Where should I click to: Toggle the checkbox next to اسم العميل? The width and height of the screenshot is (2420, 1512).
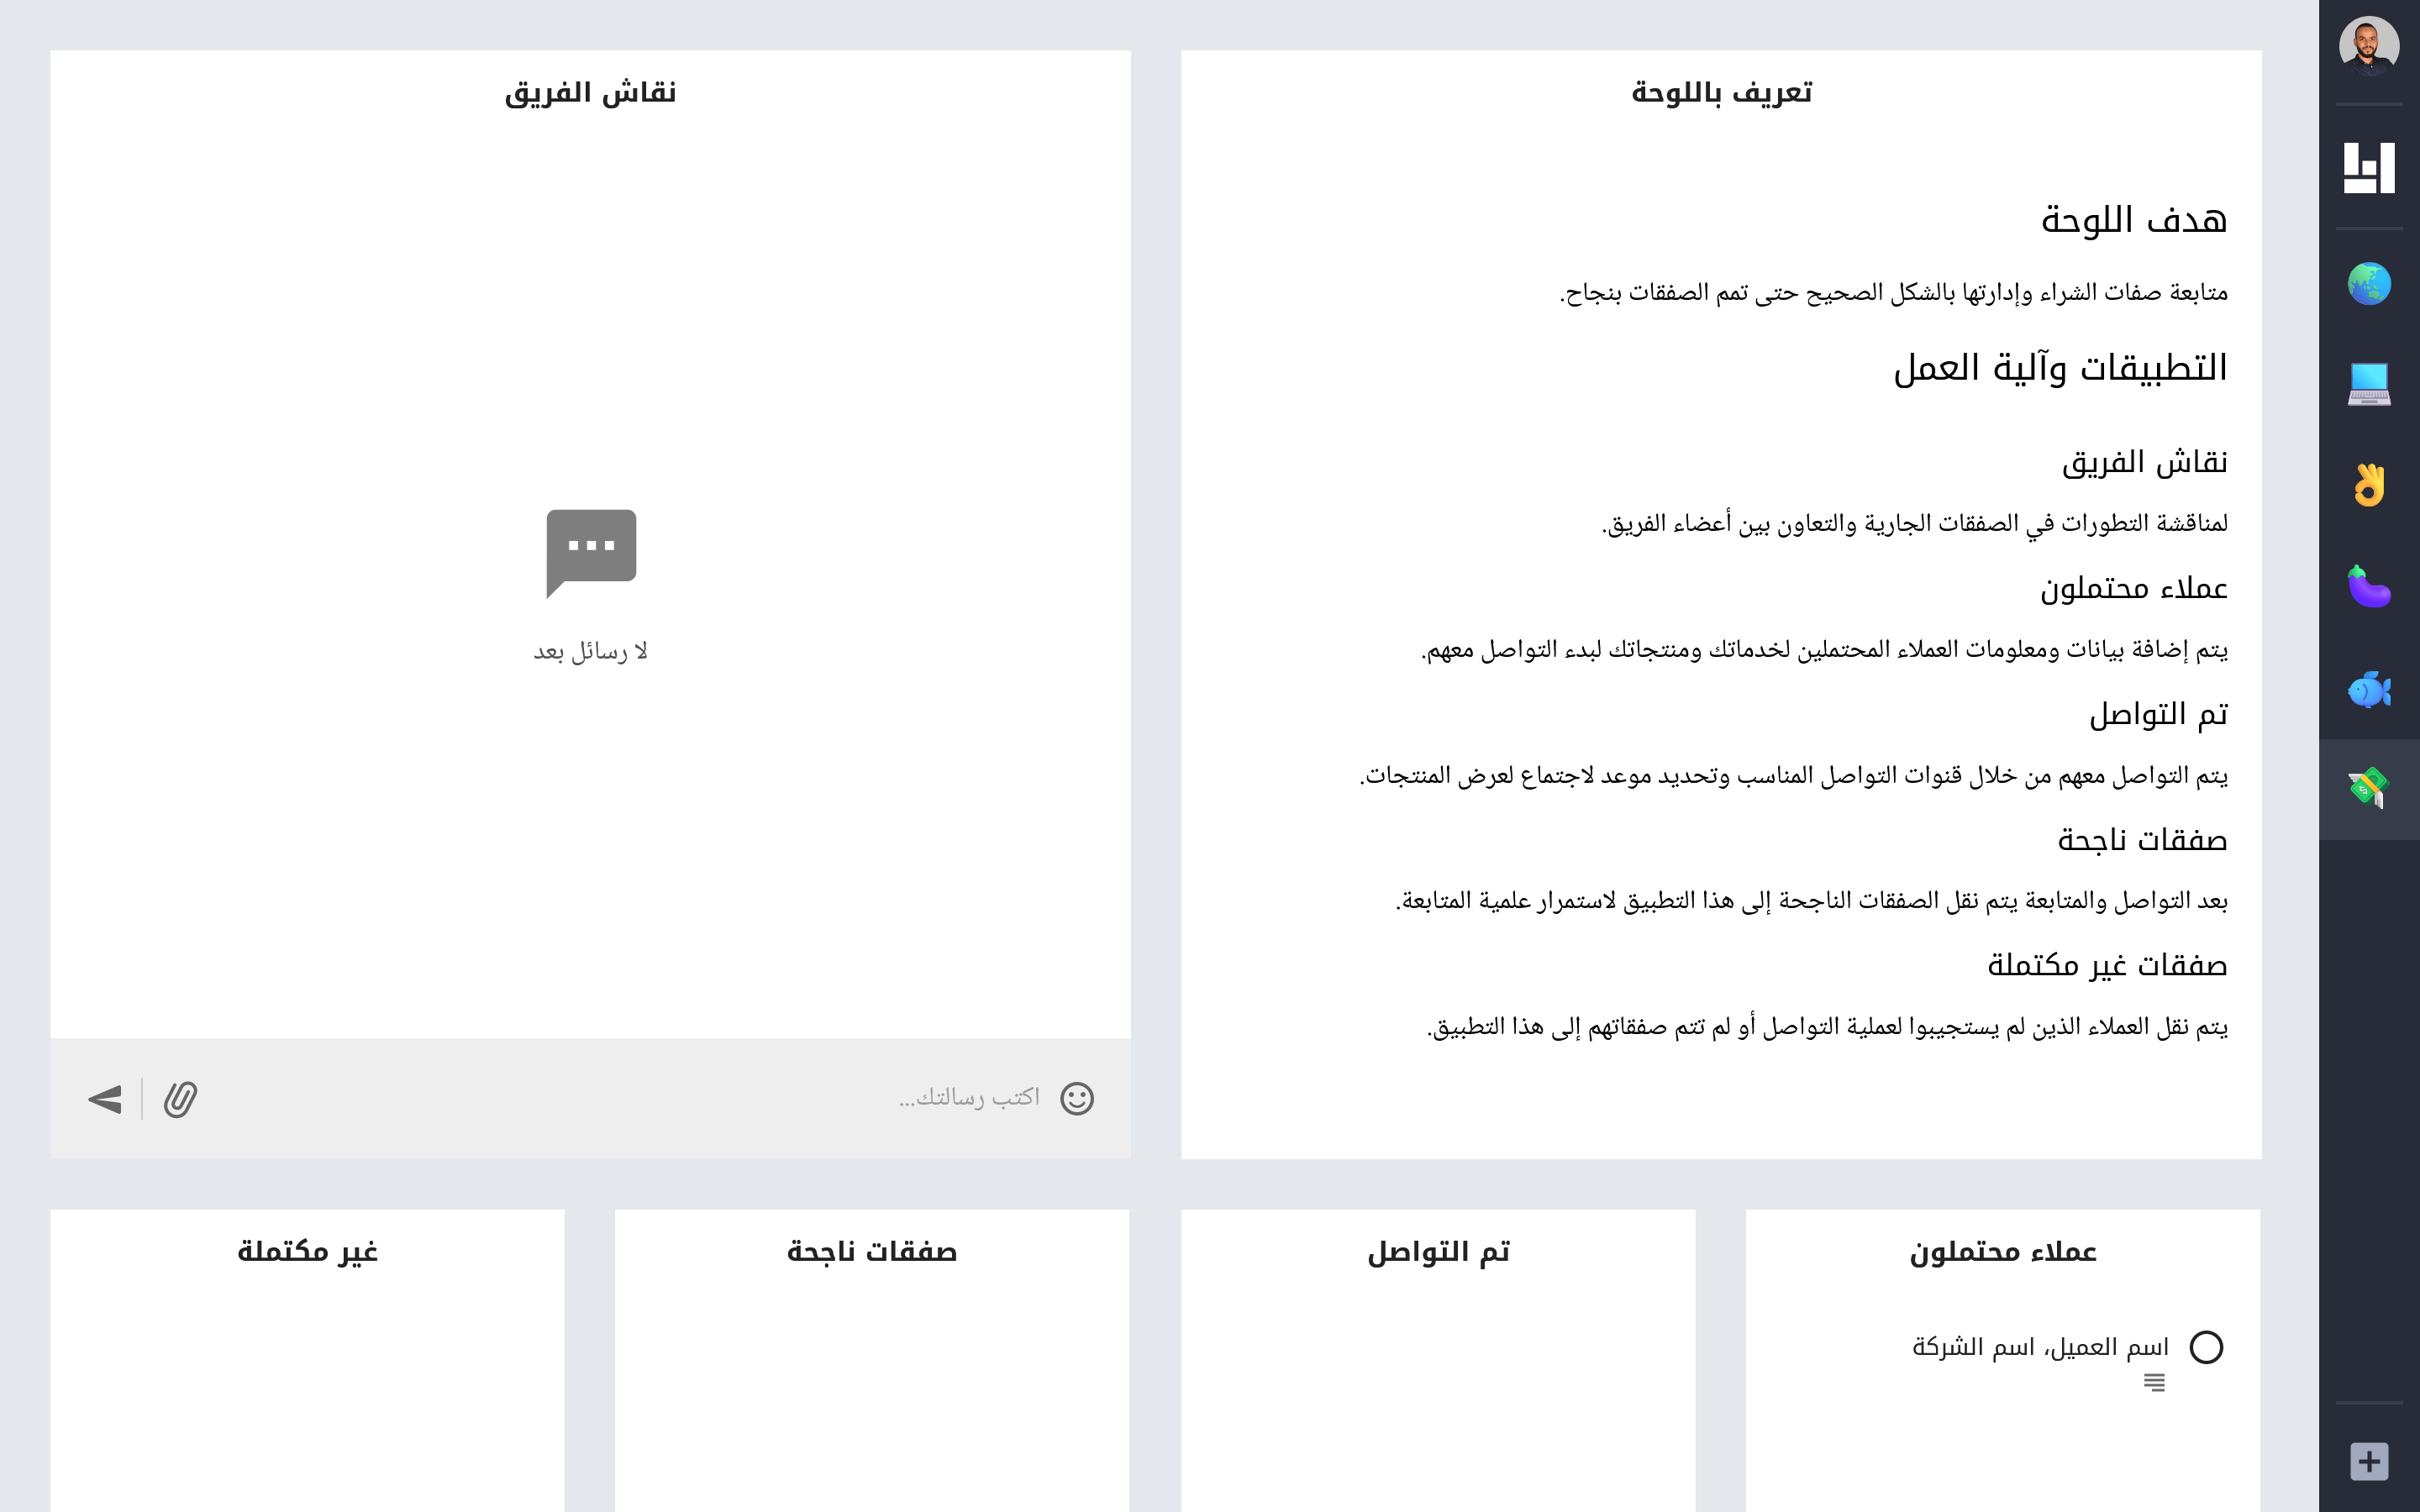(x=2204, y=1345)
